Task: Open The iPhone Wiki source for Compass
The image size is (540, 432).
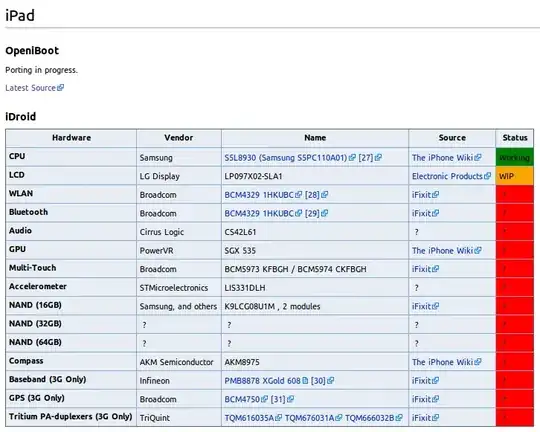Action: click(x=446, y=362)
